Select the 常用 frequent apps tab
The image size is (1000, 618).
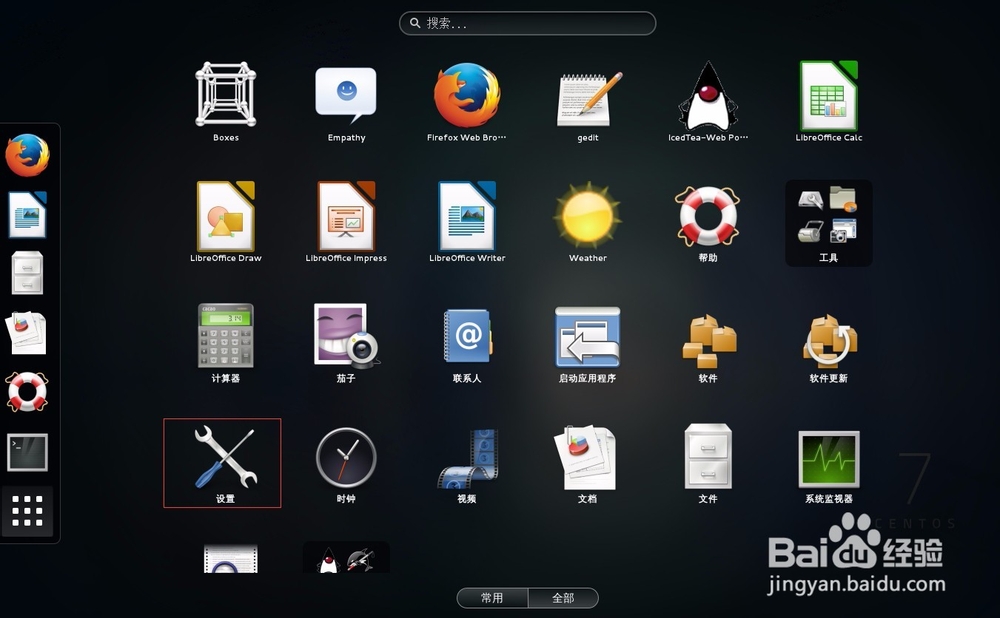tap(492, 597)
